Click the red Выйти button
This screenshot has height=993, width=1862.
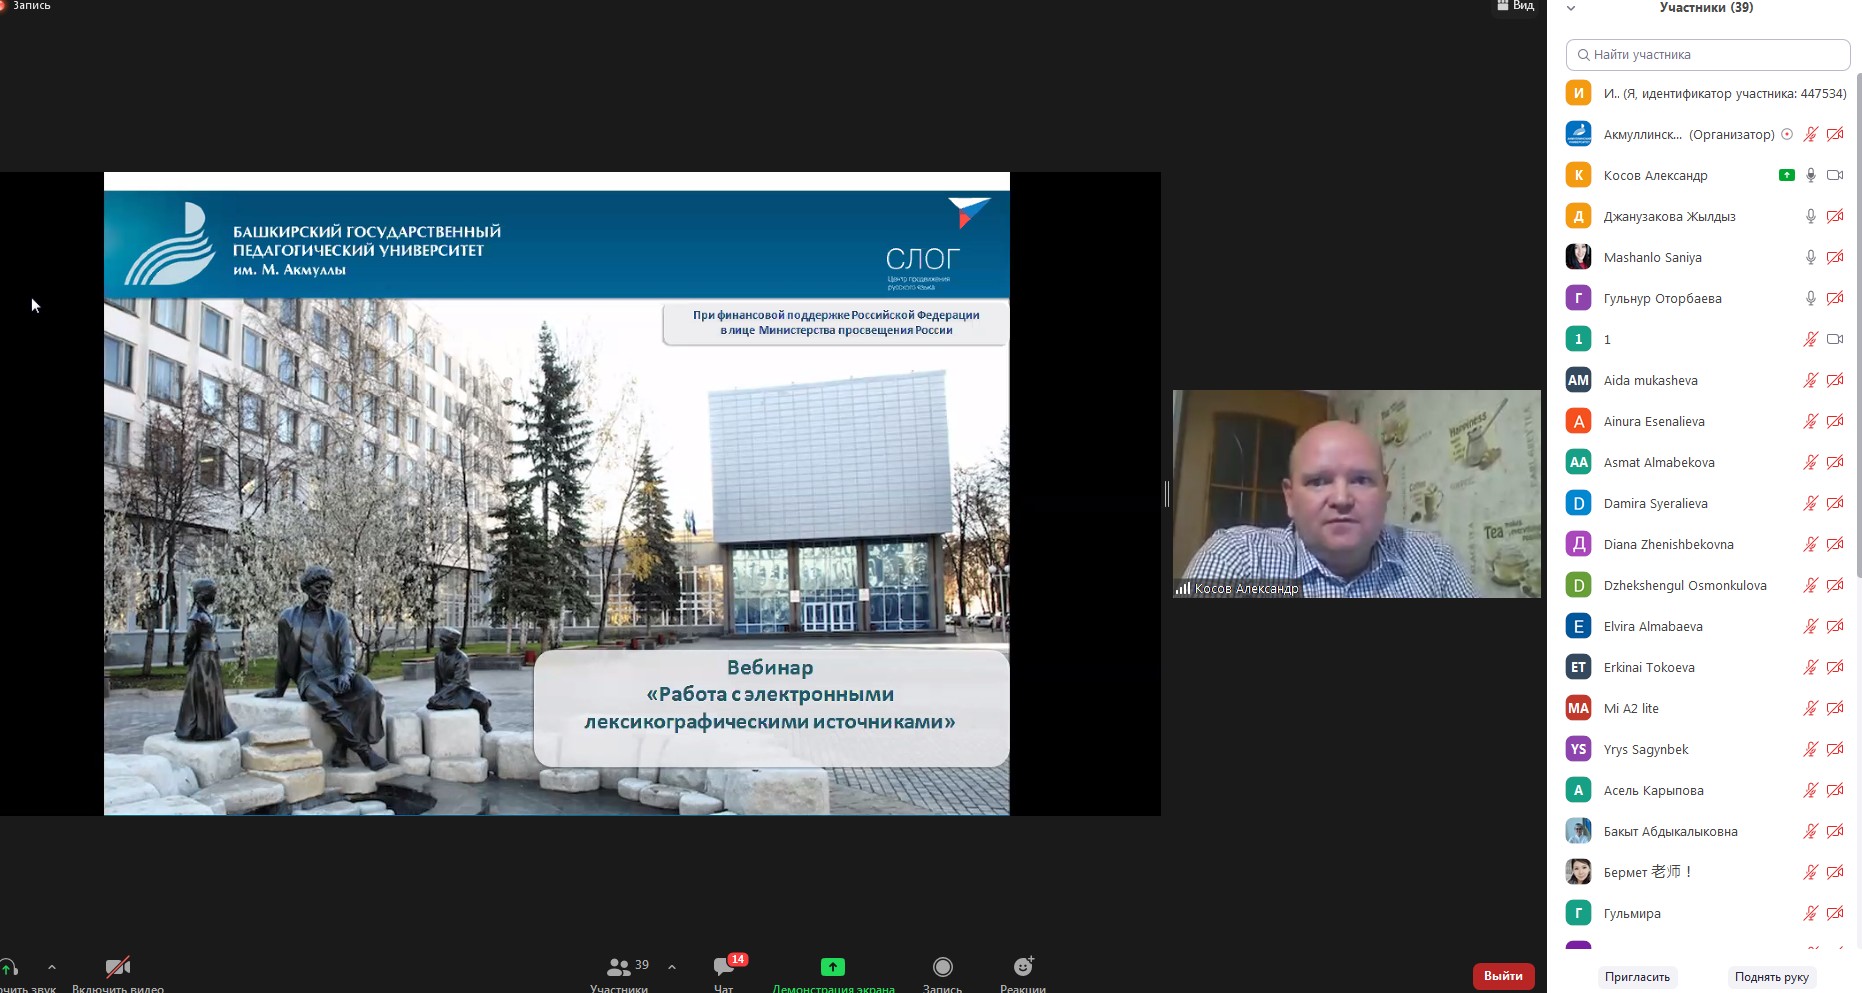(x=1503, y=976)
